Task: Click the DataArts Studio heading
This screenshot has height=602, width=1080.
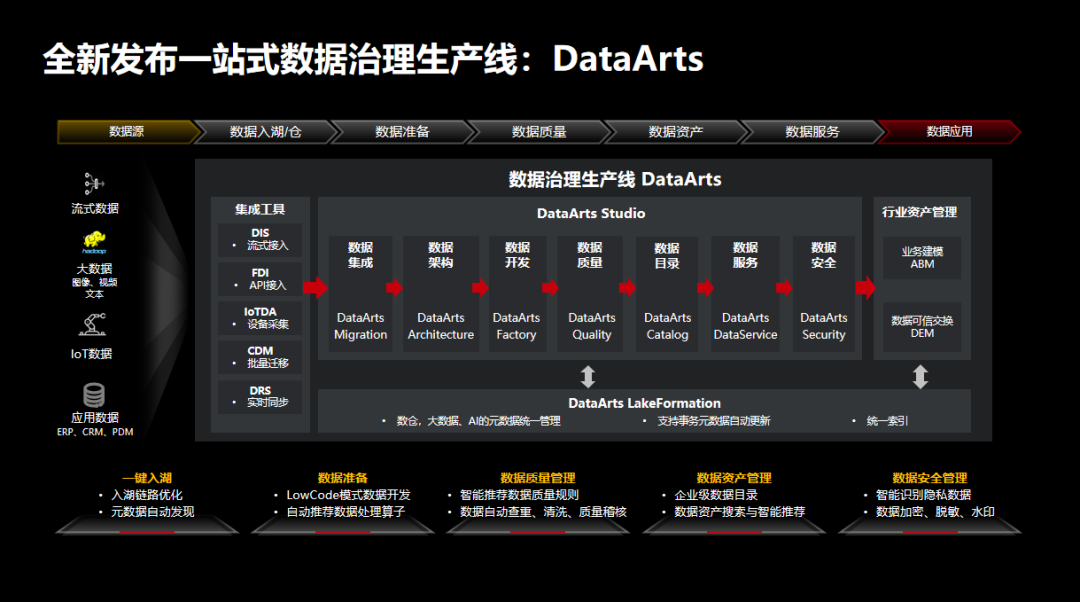Action: tap(591, 214)
